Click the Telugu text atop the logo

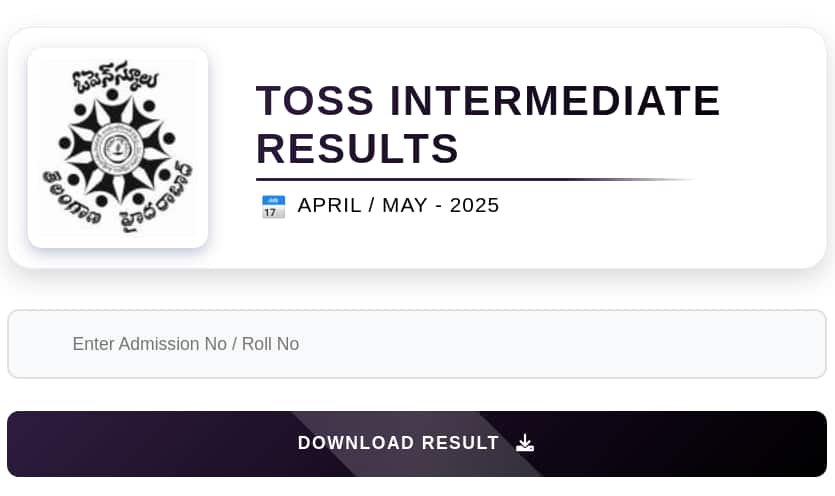click(x=116, y=77)
